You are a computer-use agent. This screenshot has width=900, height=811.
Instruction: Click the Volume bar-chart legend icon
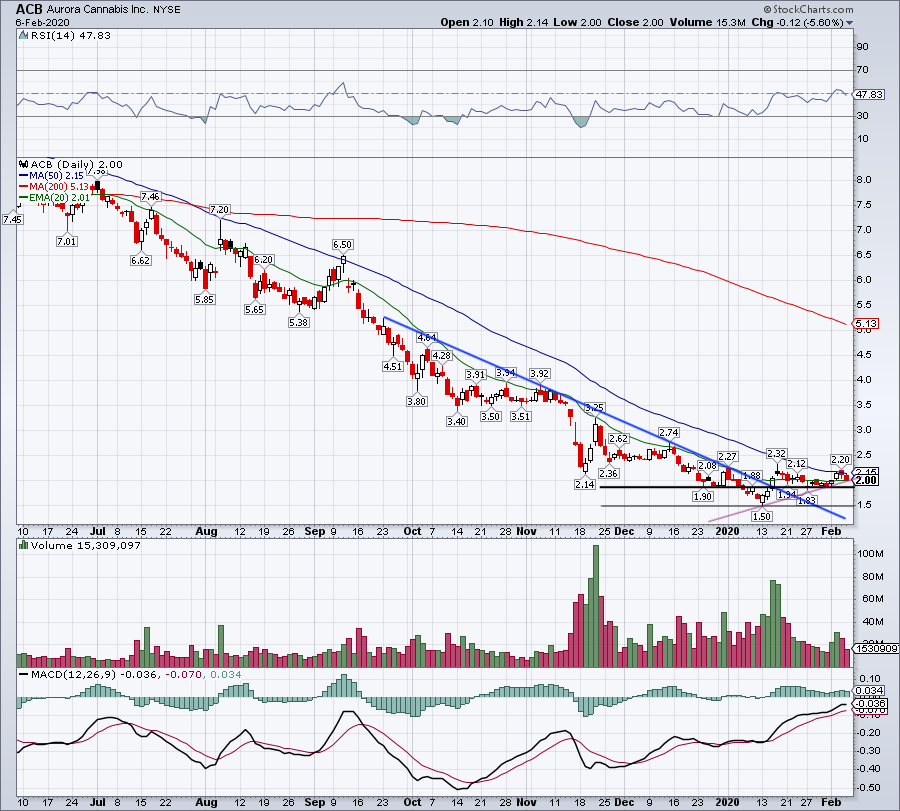(x=24, y=545)
